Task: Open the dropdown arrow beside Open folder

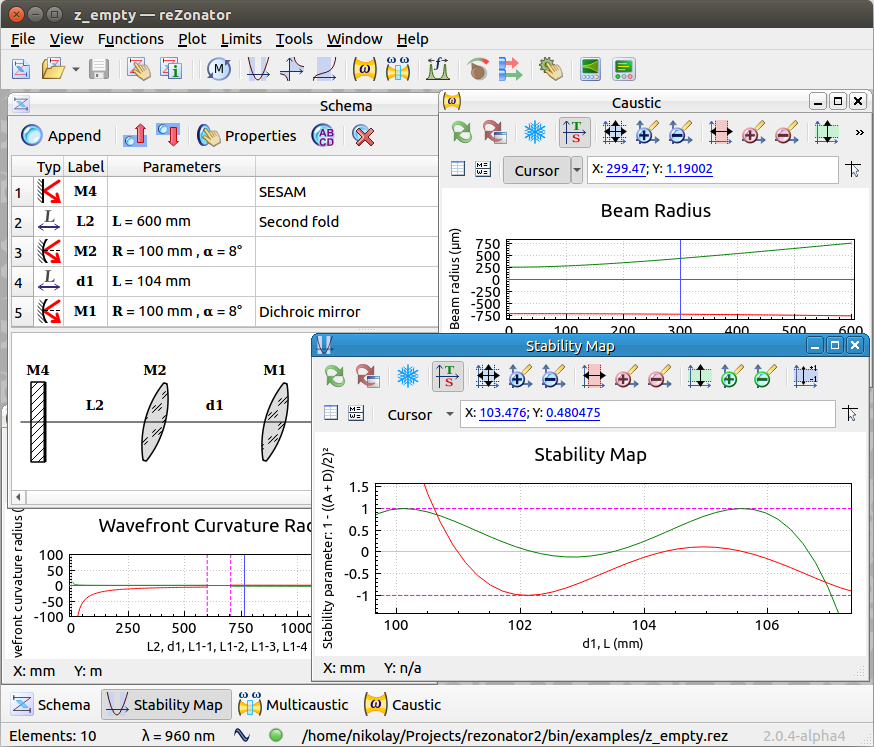Action: click(76, 69)
